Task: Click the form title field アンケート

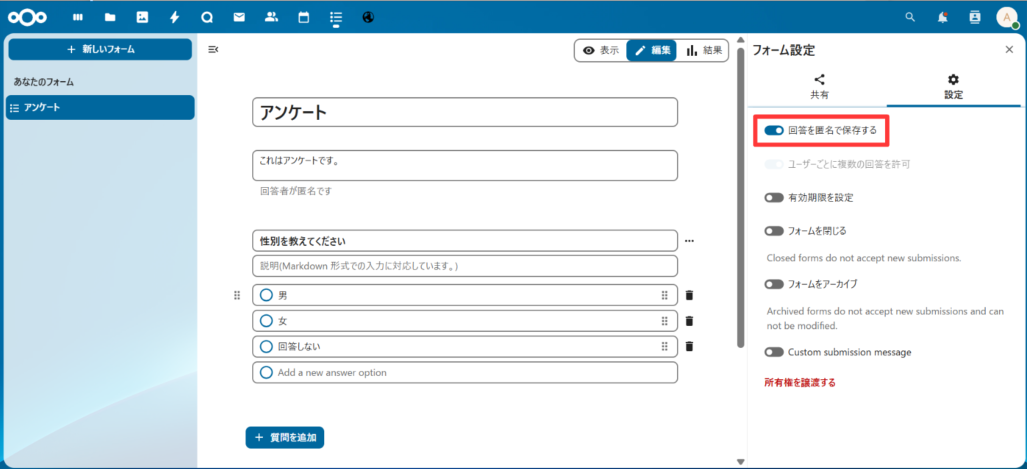Action: click(x=465, y=112)
